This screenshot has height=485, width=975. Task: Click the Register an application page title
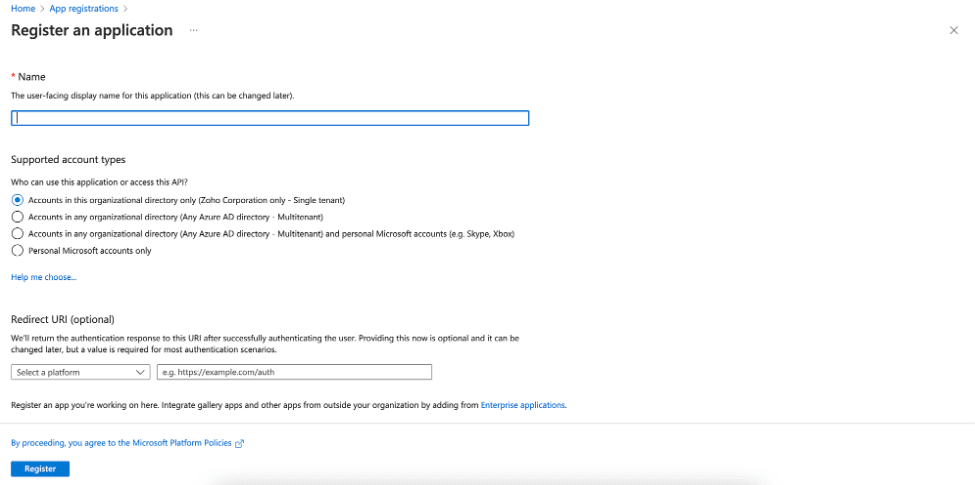pos(92,30)
